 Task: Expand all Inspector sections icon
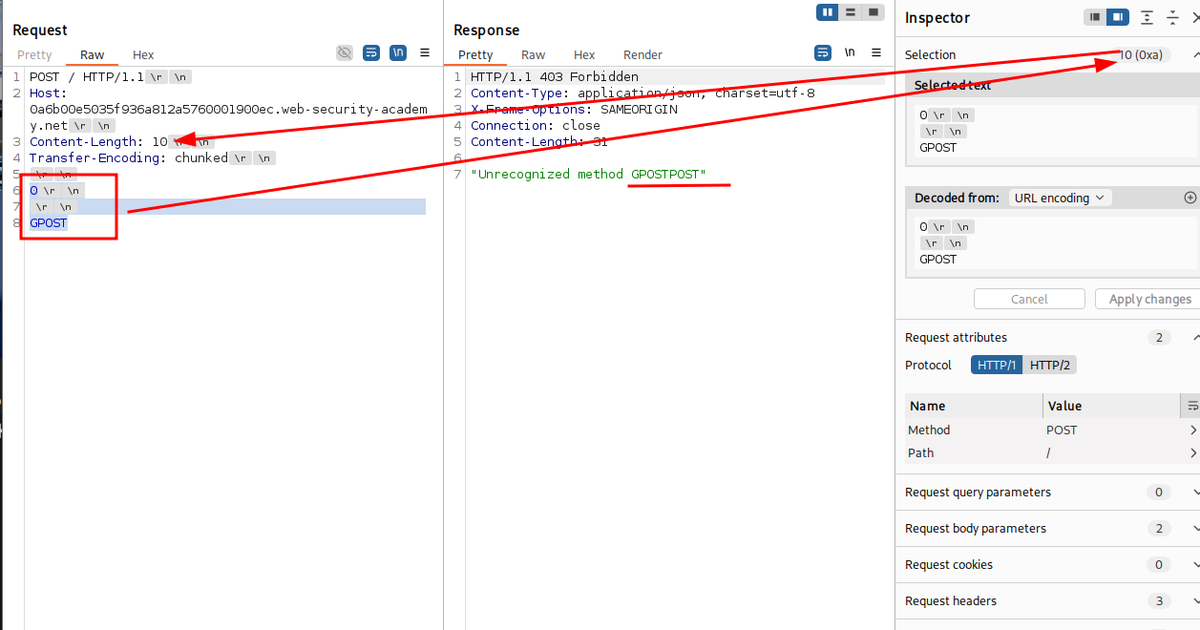pyautogui.click(x=1147, y=17)
